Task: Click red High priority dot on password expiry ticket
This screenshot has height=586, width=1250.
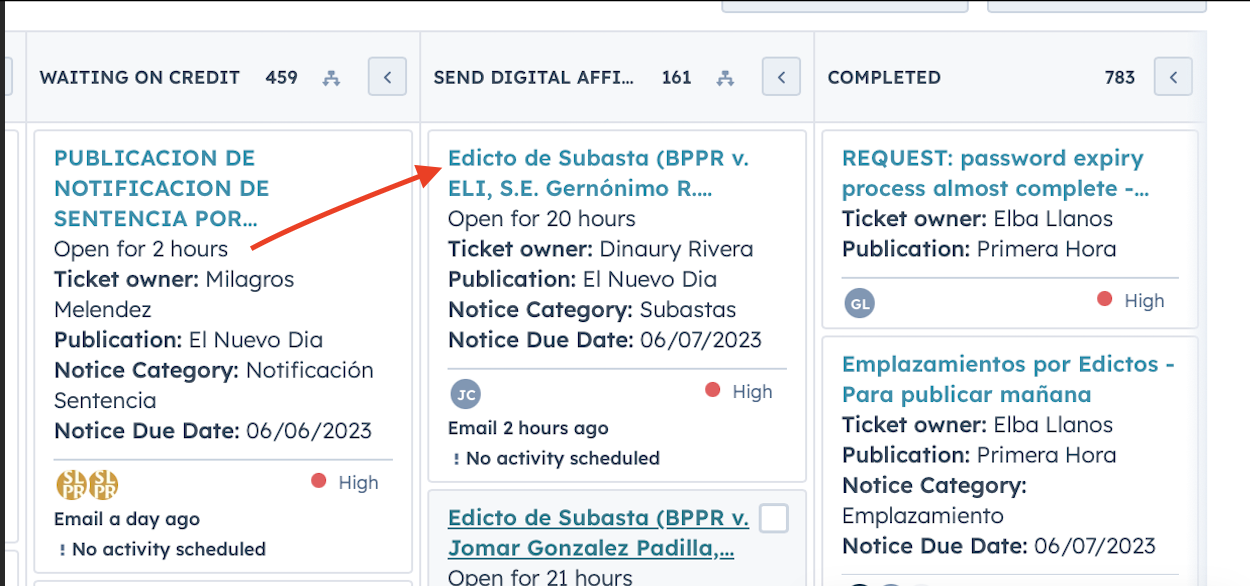Action: (1105, 299)
